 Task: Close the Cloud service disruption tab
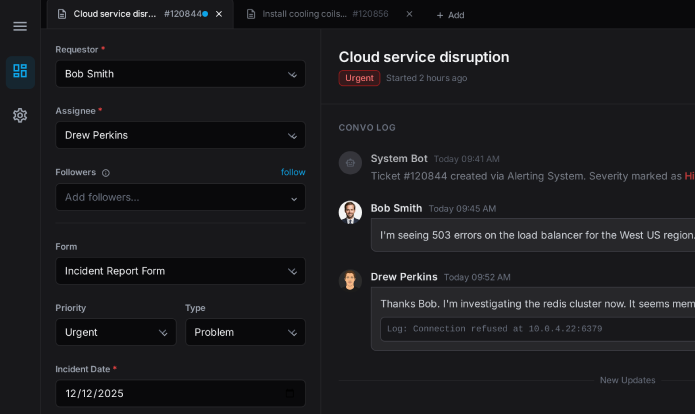pyautogui.click(x=219, y=14)
